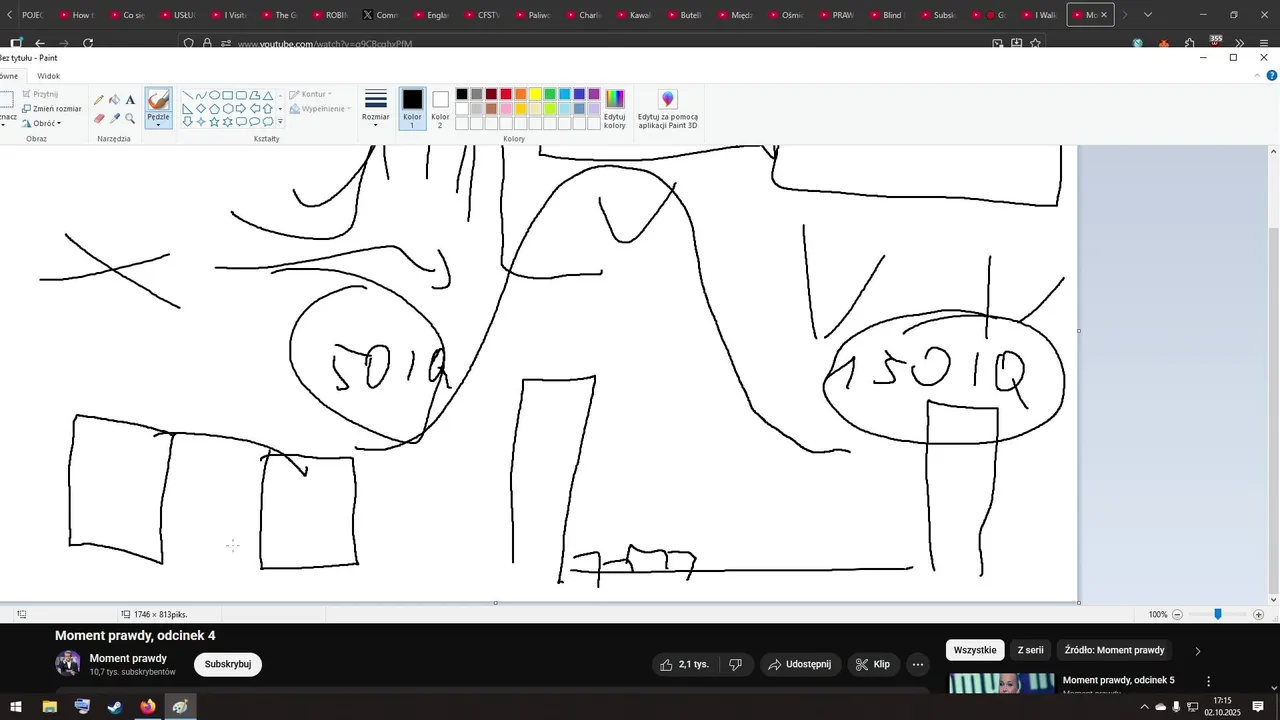Select the Fill with color bucket tool

[x=114, y=100]
